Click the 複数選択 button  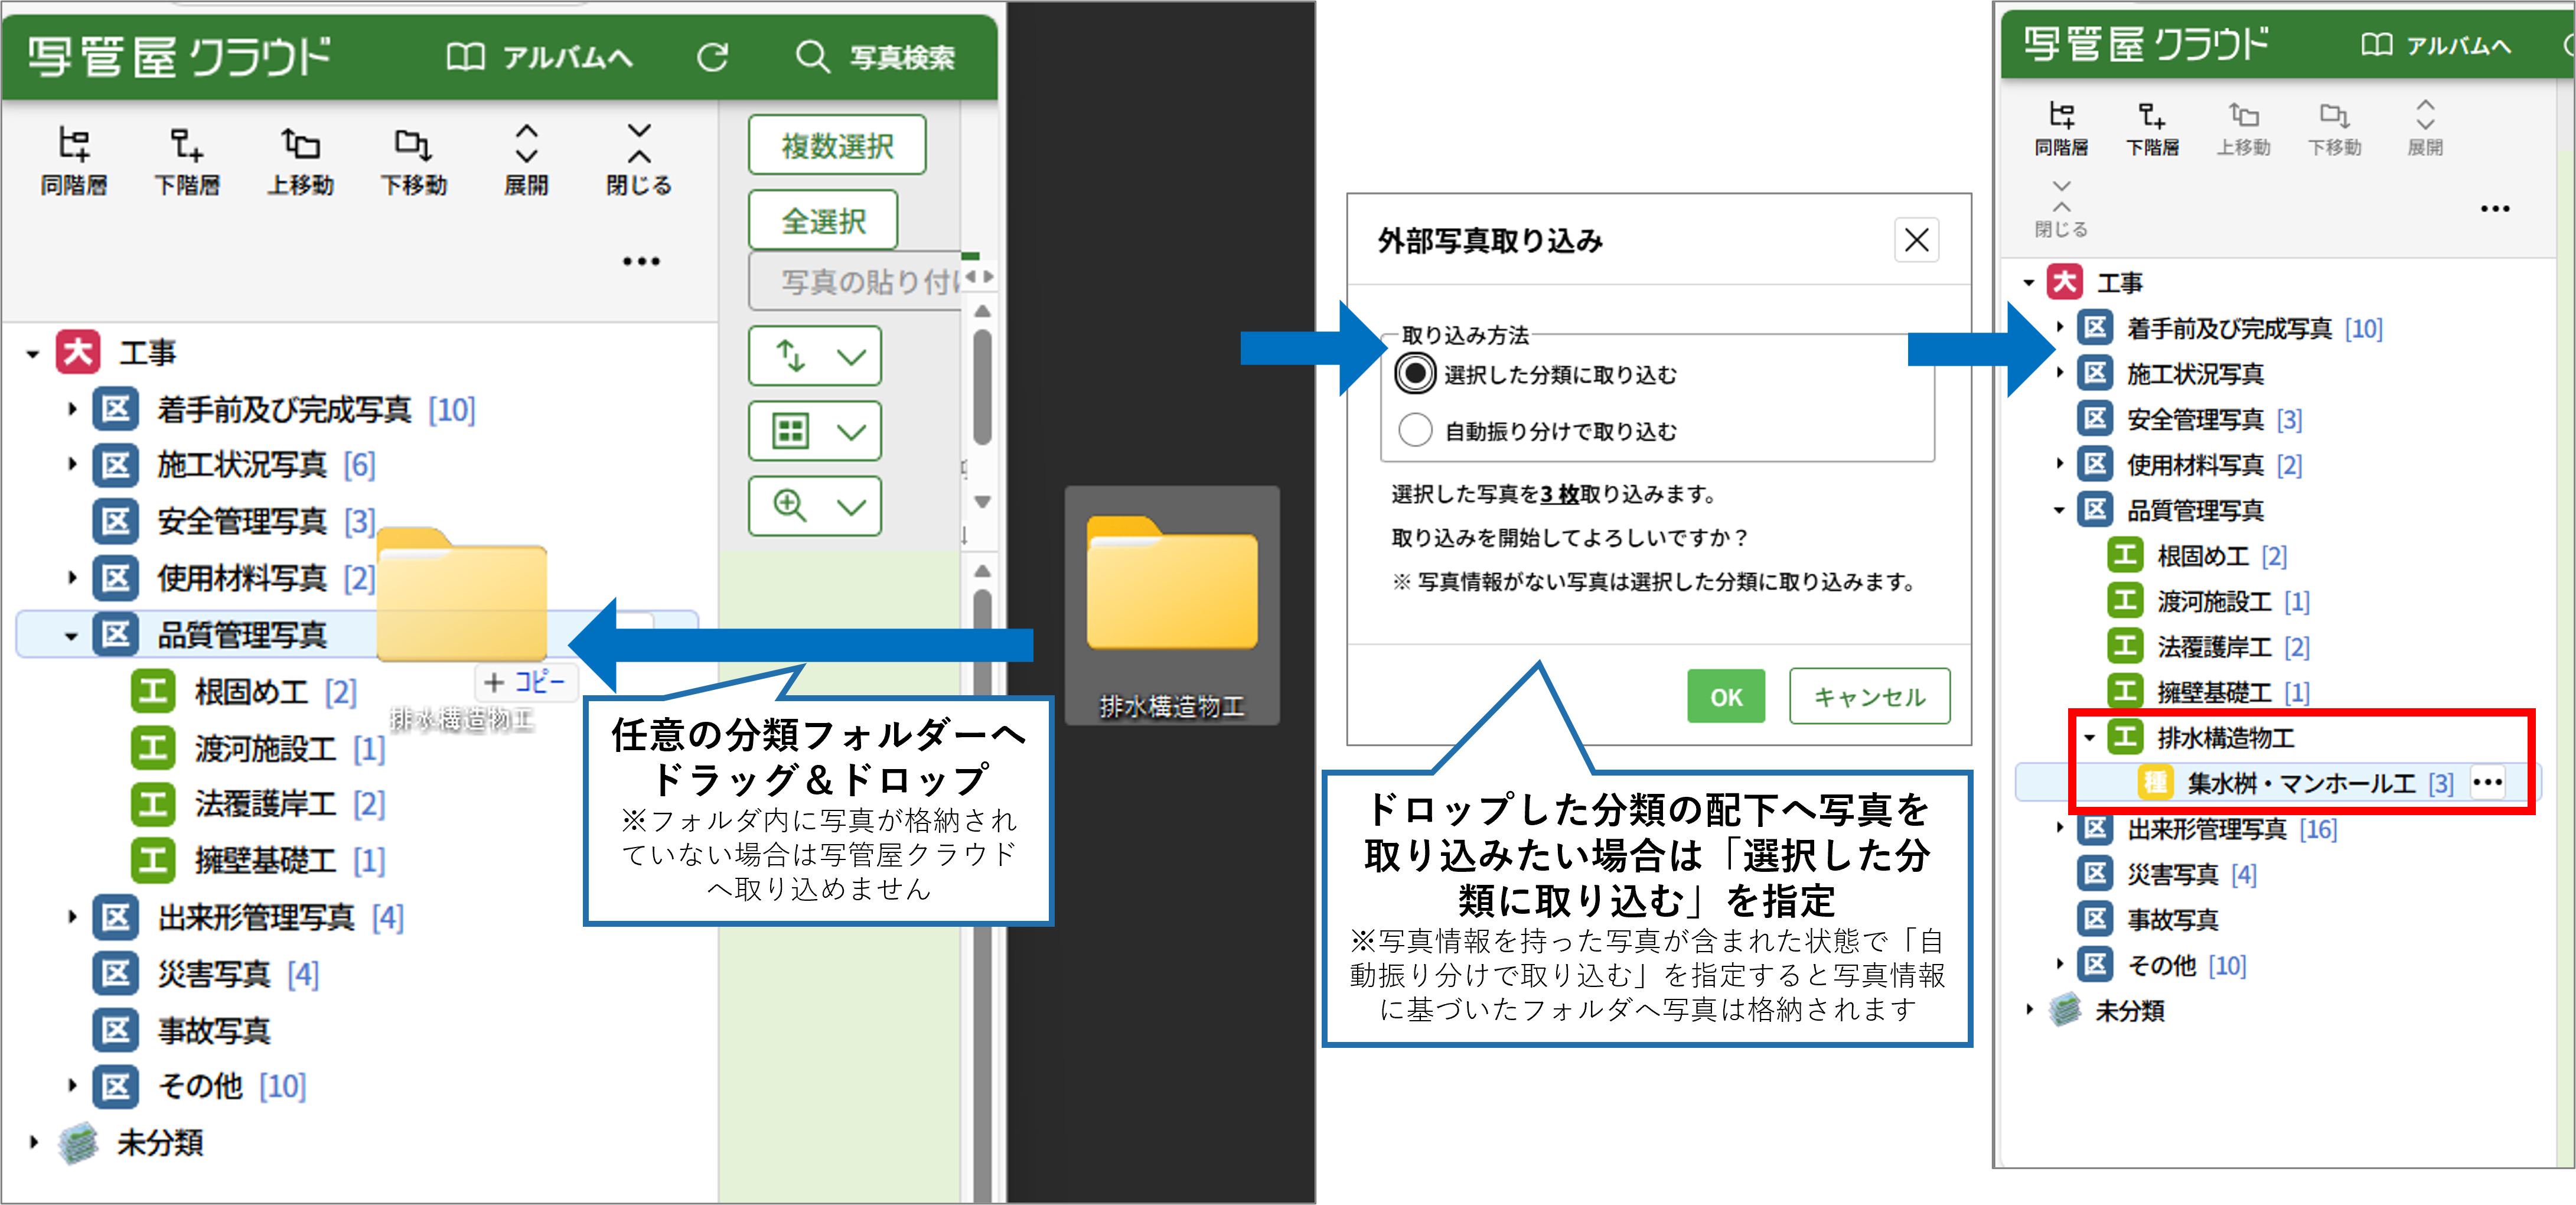pos(837,146)
